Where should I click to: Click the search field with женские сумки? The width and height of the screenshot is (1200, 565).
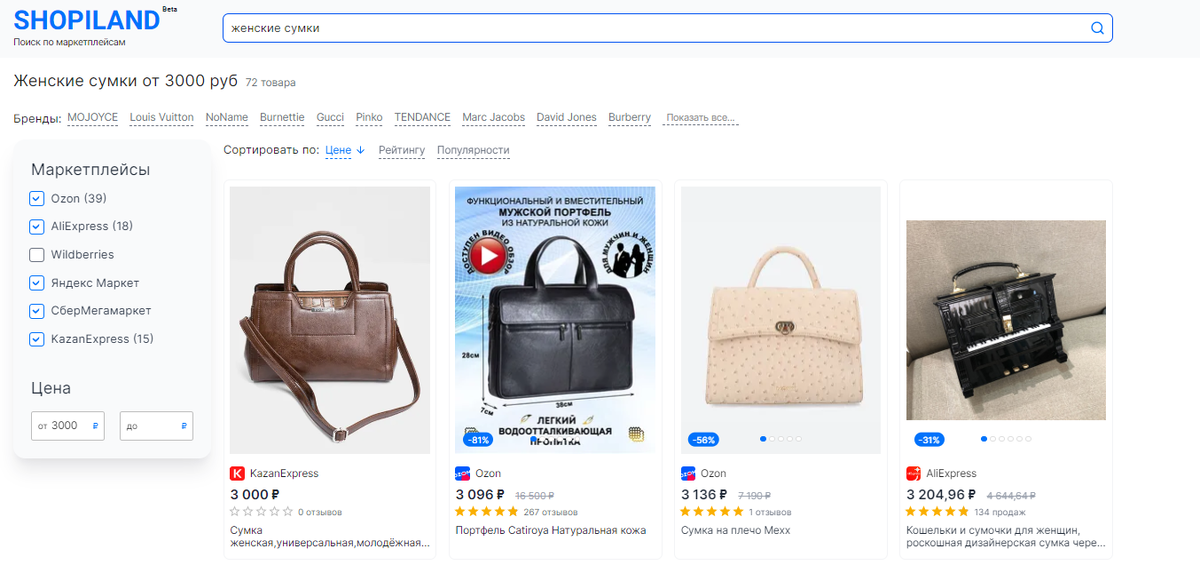(667, 28)
